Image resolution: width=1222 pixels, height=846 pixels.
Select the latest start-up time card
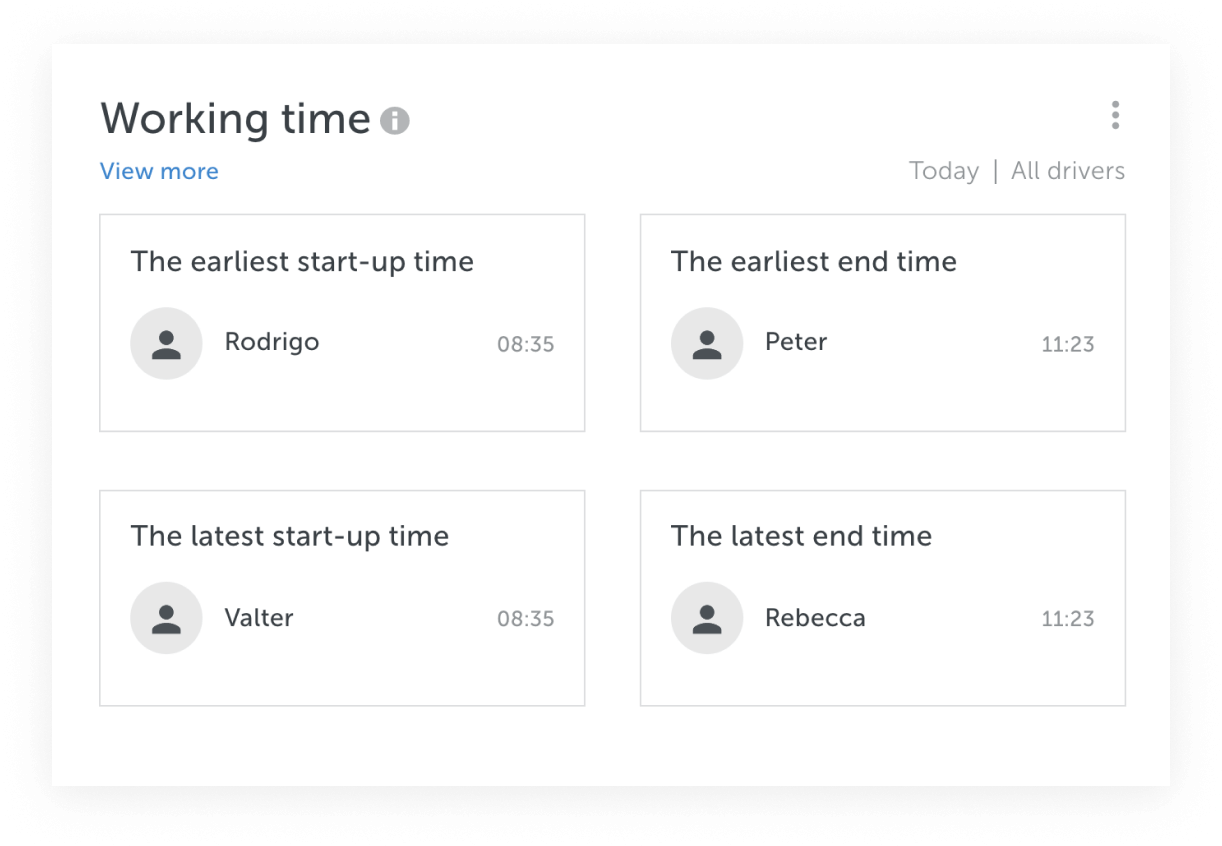click(342, 598)
